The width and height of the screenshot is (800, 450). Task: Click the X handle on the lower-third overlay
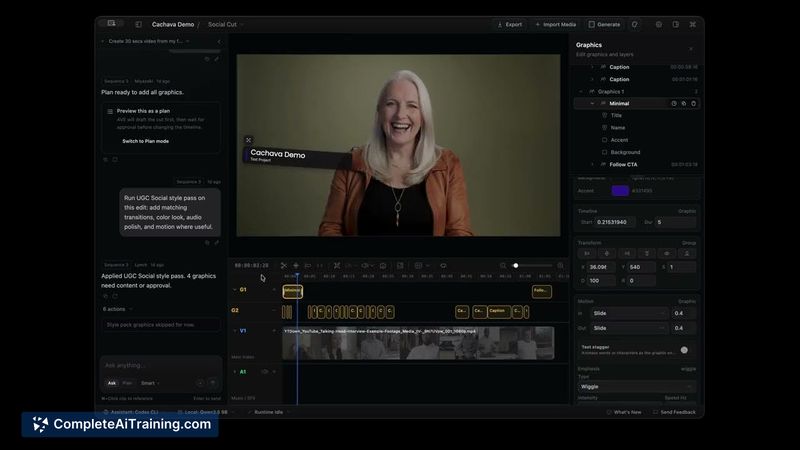pyautogui.click(x=248, y=140)
